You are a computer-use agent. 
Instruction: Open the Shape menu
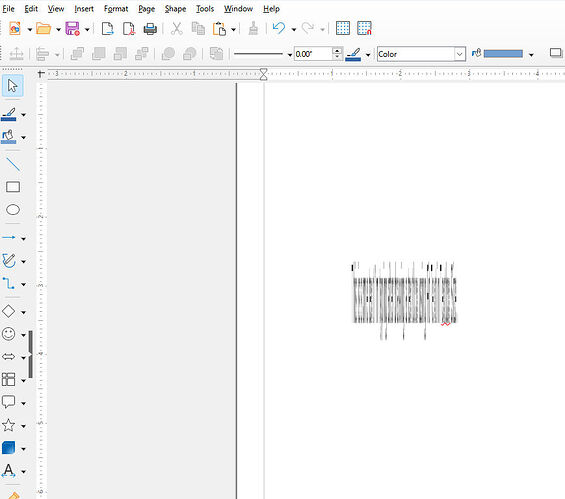click(175, 9)
